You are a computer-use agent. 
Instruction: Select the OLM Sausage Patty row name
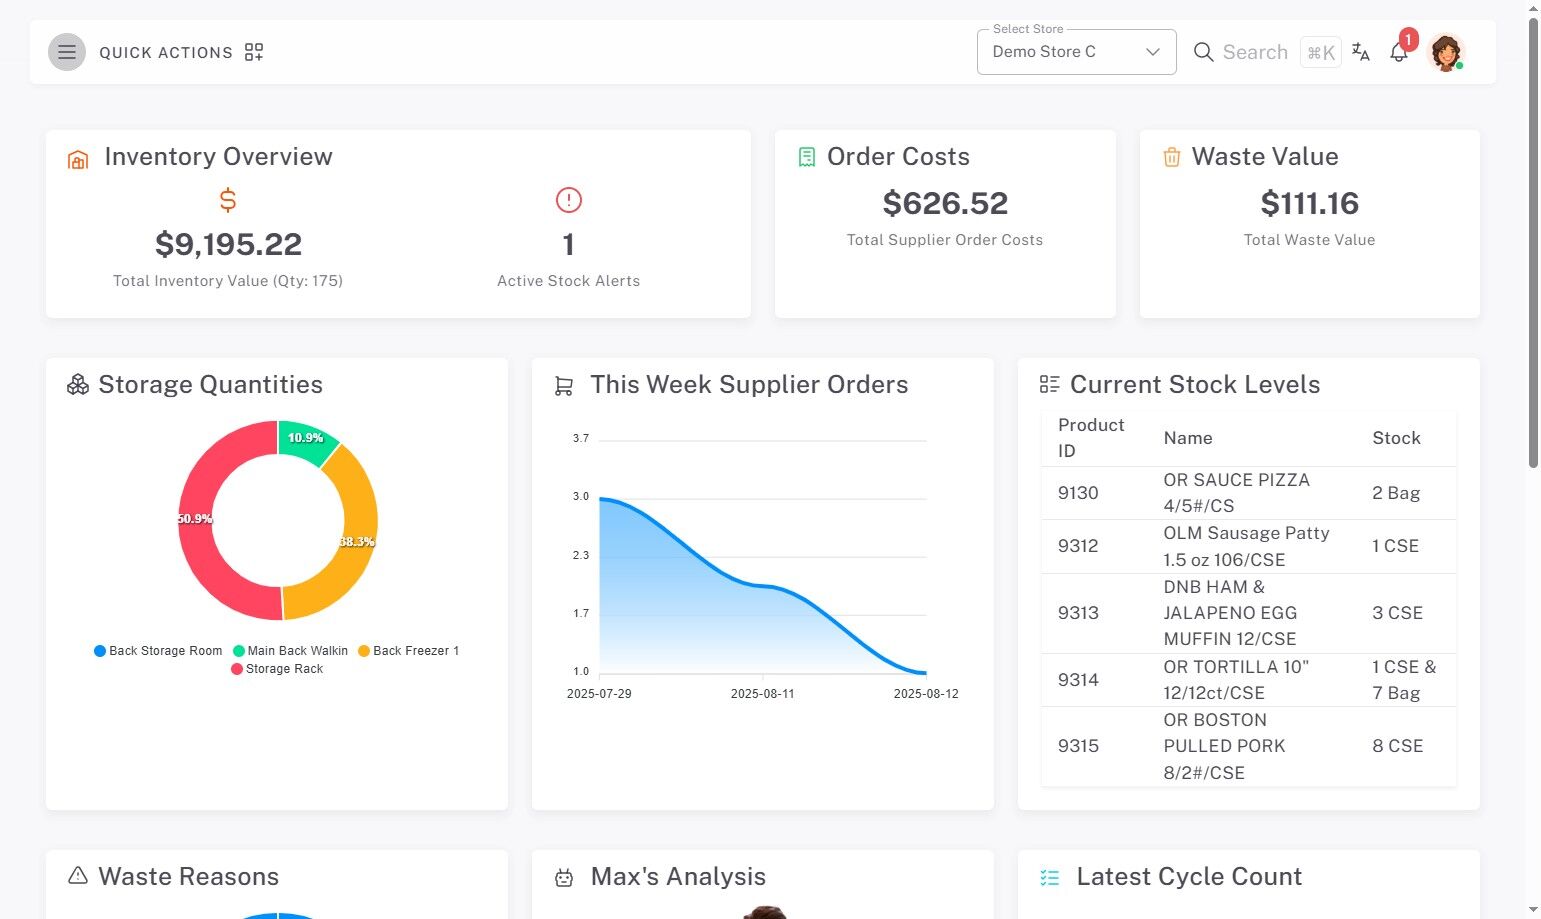coord(1246,546)
